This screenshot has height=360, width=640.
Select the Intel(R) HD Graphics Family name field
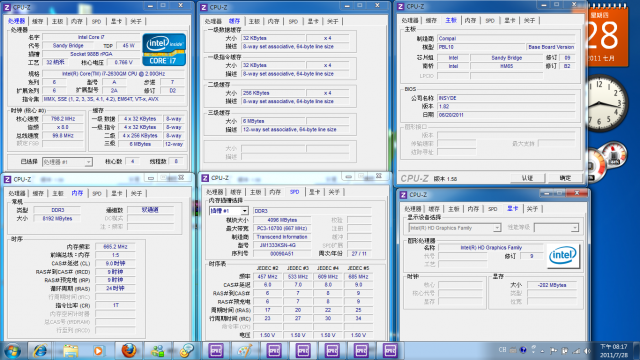coord(491,247)
